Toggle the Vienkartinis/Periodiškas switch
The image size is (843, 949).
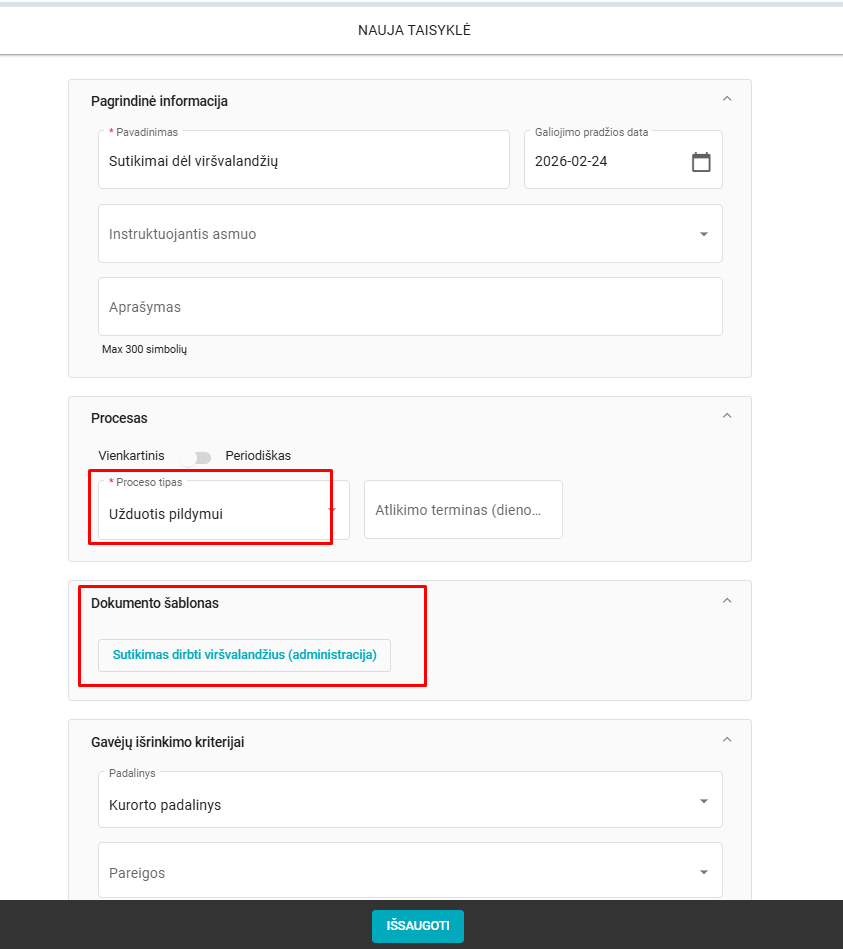pyautogui.click(x=196, y=457)
